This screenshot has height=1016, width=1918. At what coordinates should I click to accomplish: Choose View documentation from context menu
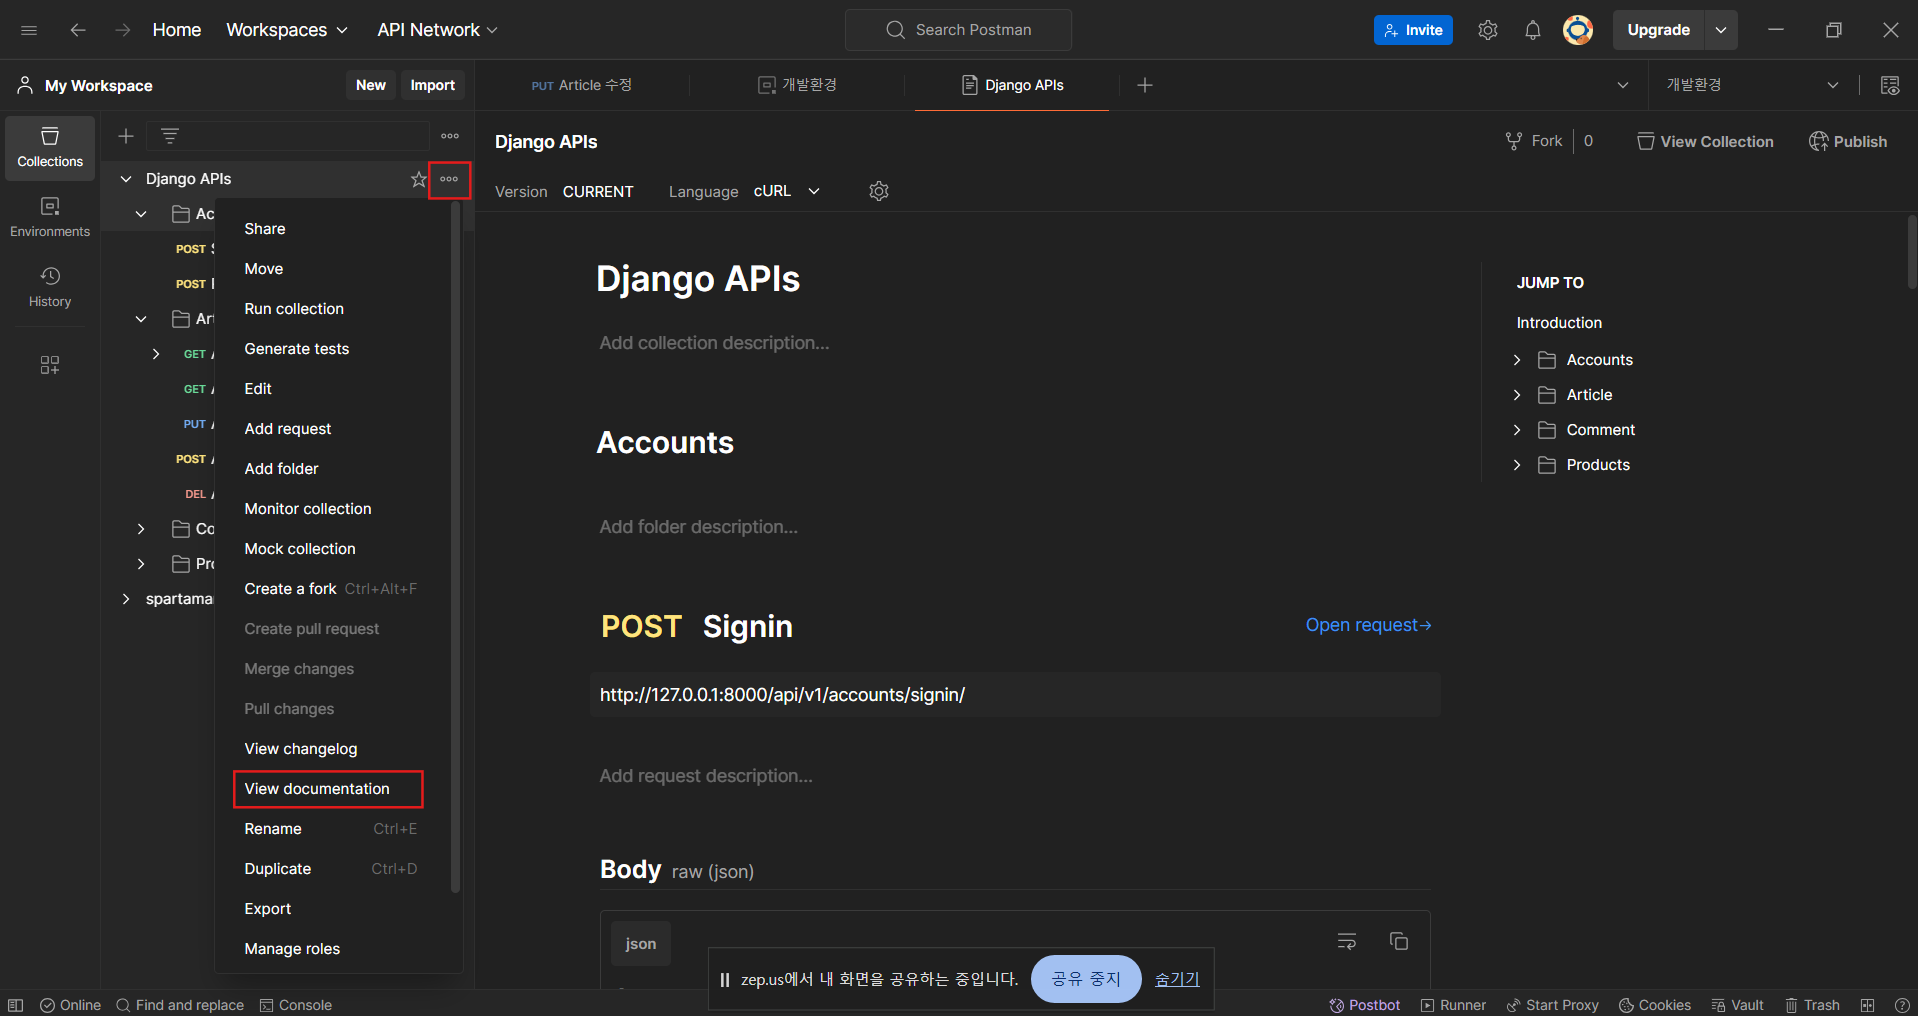(x=328, y=789)
